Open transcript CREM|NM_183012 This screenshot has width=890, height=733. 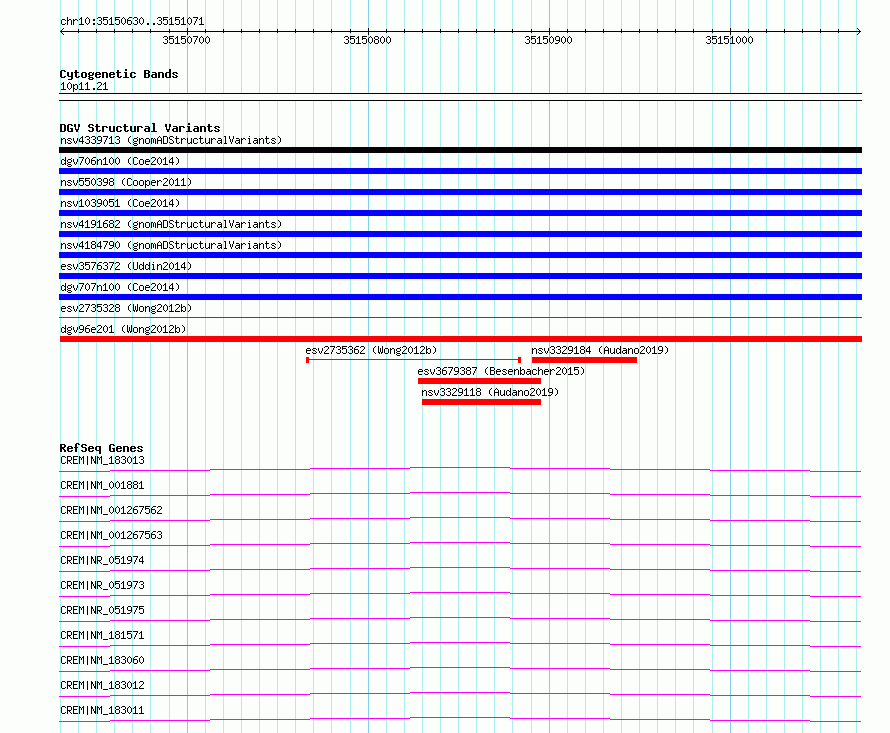(102, 685)
